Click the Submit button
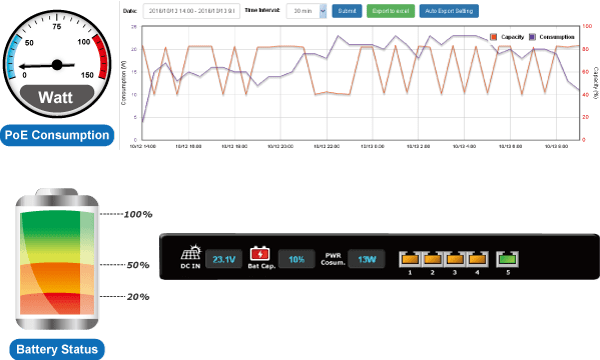The width and height of the screenshot is (600, 360). 347,11
